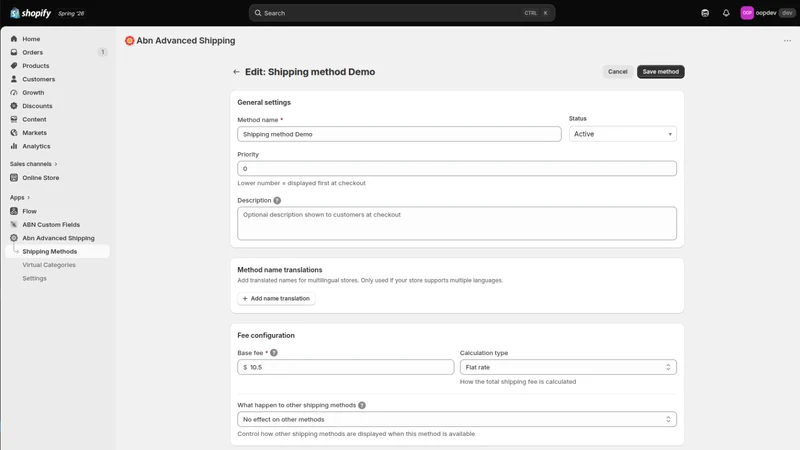Click the Online Store icon

click(x=14, y=178)
